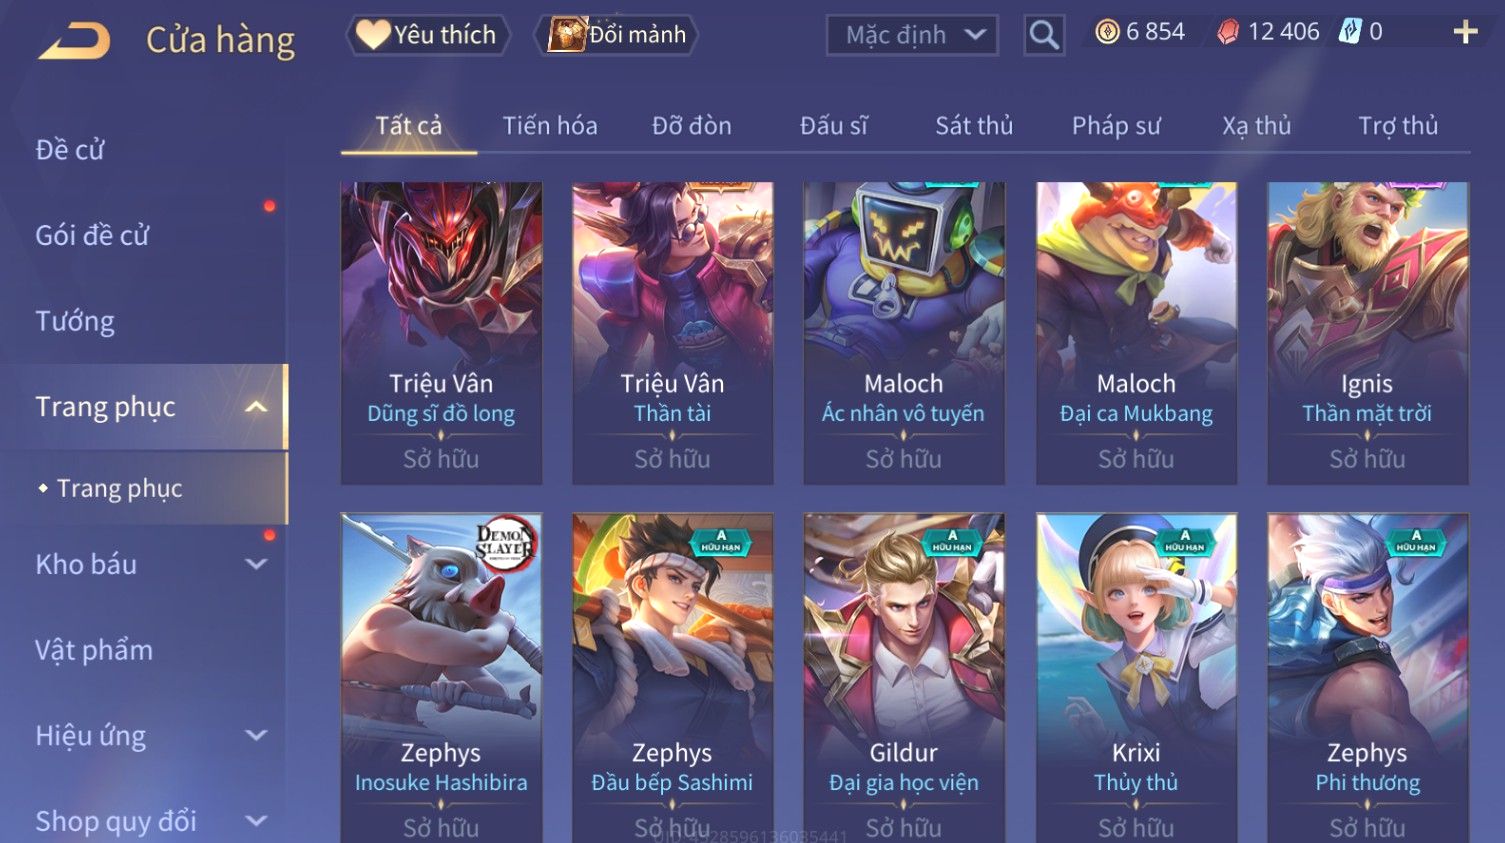Expand Shop quy đổi section

coord(257,821)
